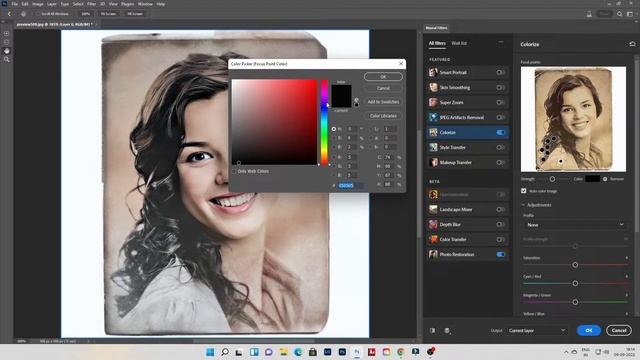Click the Photo Restoration filter thumbnail
Image resolution: width=640 pixels, height=360 pixels.
[433, 254]
